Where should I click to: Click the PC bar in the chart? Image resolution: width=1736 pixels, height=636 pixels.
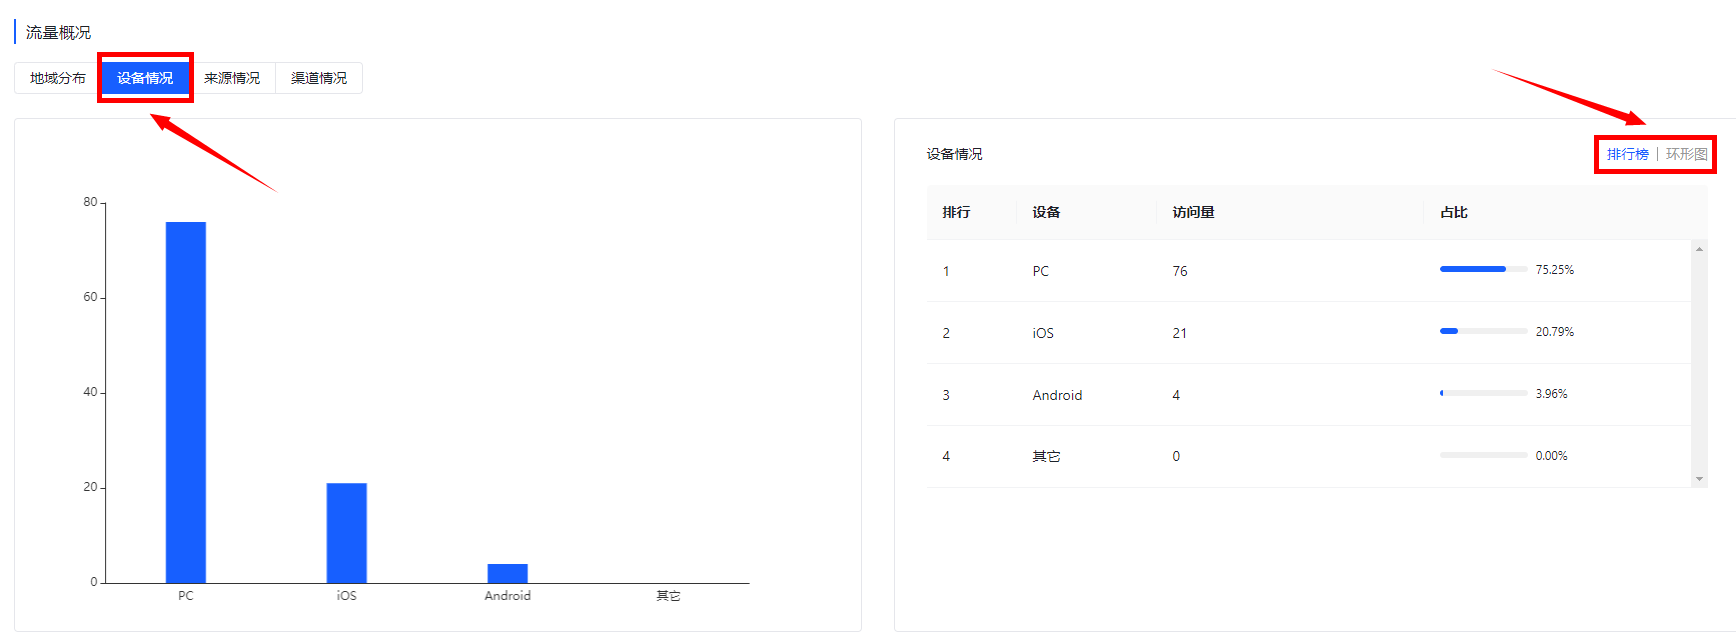point(186,402)
